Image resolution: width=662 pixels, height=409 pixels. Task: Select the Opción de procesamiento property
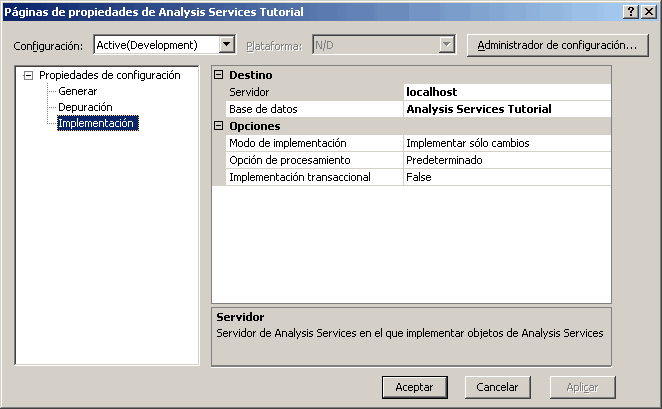(x=315, y=160)
